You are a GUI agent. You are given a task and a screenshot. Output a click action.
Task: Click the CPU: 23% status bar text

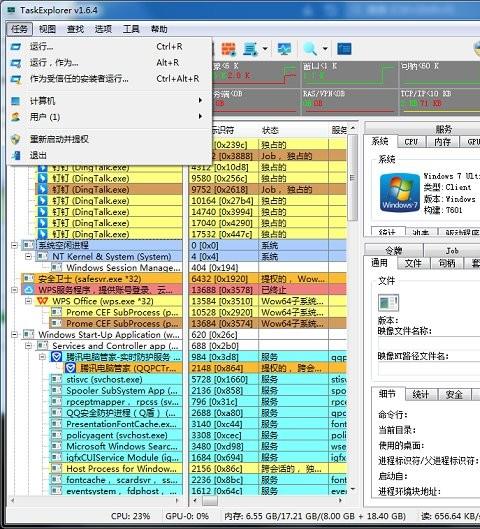131,516
